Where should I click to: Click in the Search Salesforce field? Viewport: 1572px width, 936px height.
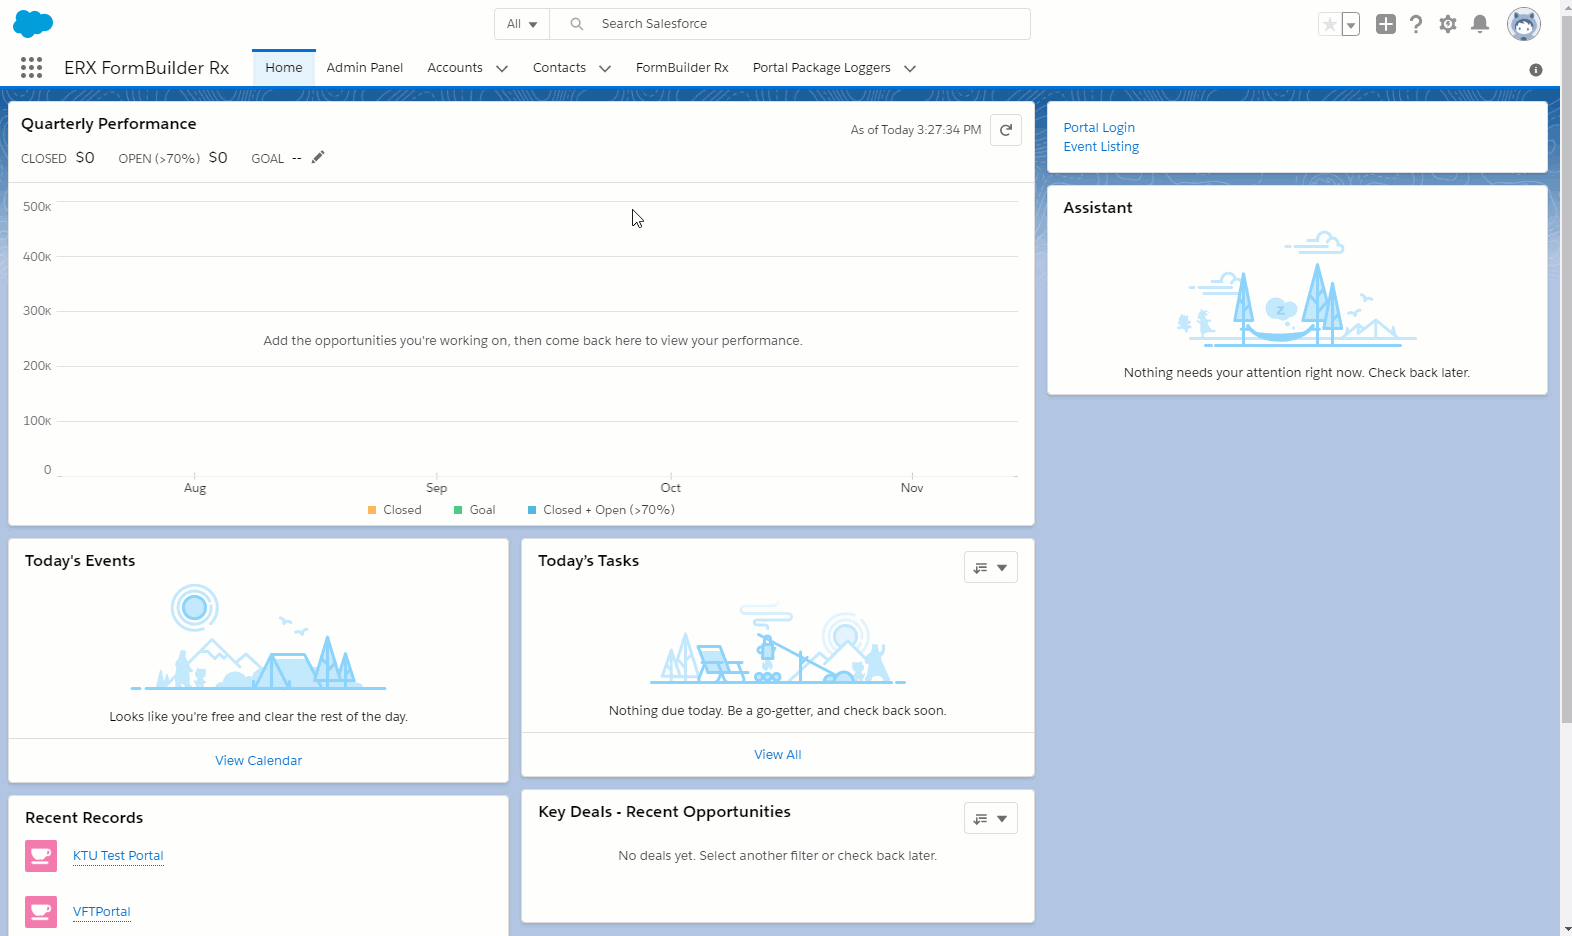coord(800,24)
